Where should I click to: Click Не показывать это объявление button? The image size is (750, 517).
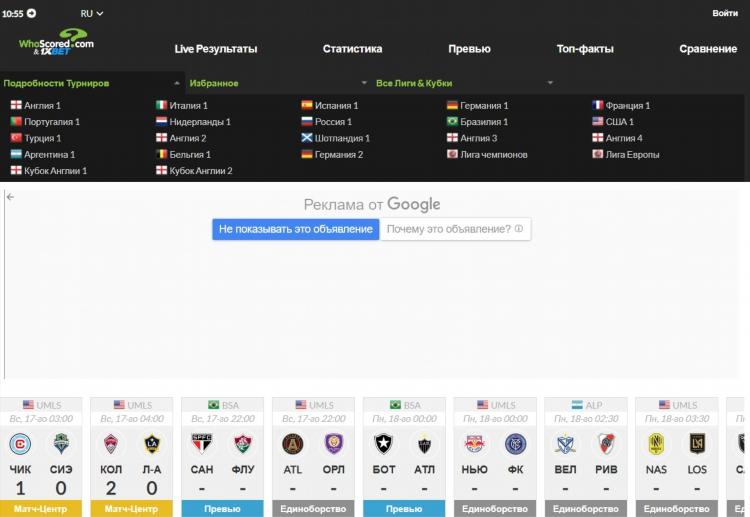[296, 229]
